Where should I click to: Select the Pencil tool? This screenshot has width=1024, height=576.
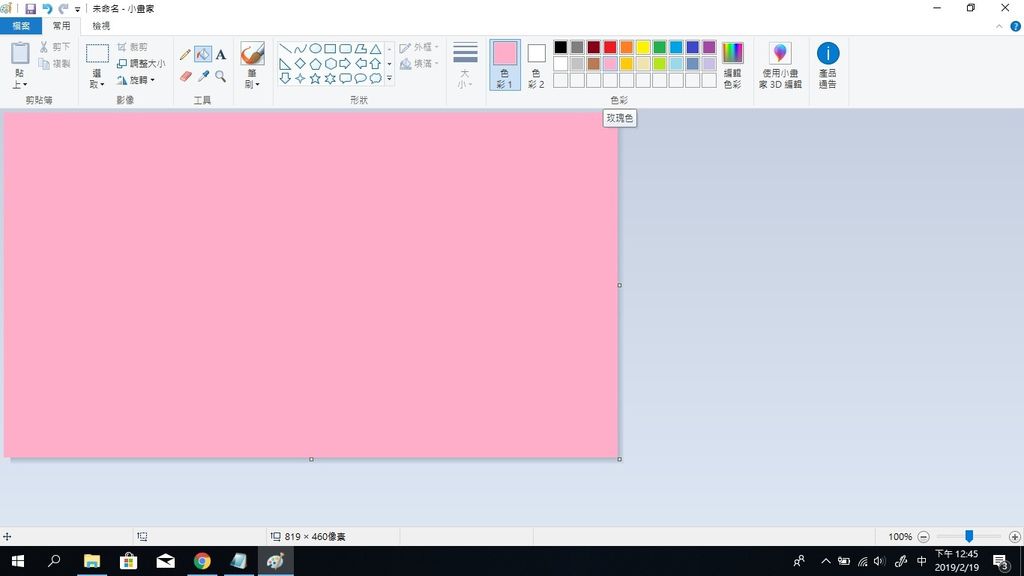coord(185,55)
